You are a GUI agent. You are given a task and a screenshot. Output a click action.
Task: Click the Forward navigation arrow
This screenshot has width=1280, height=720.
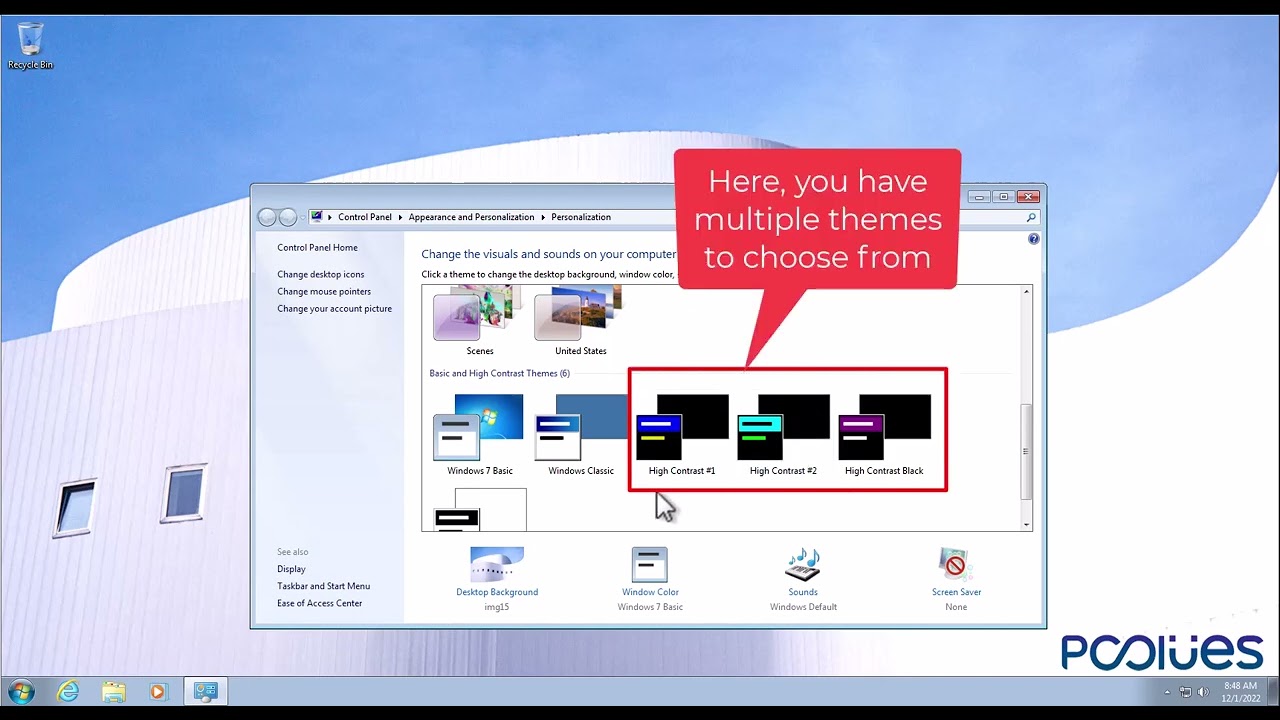(288, 217)
